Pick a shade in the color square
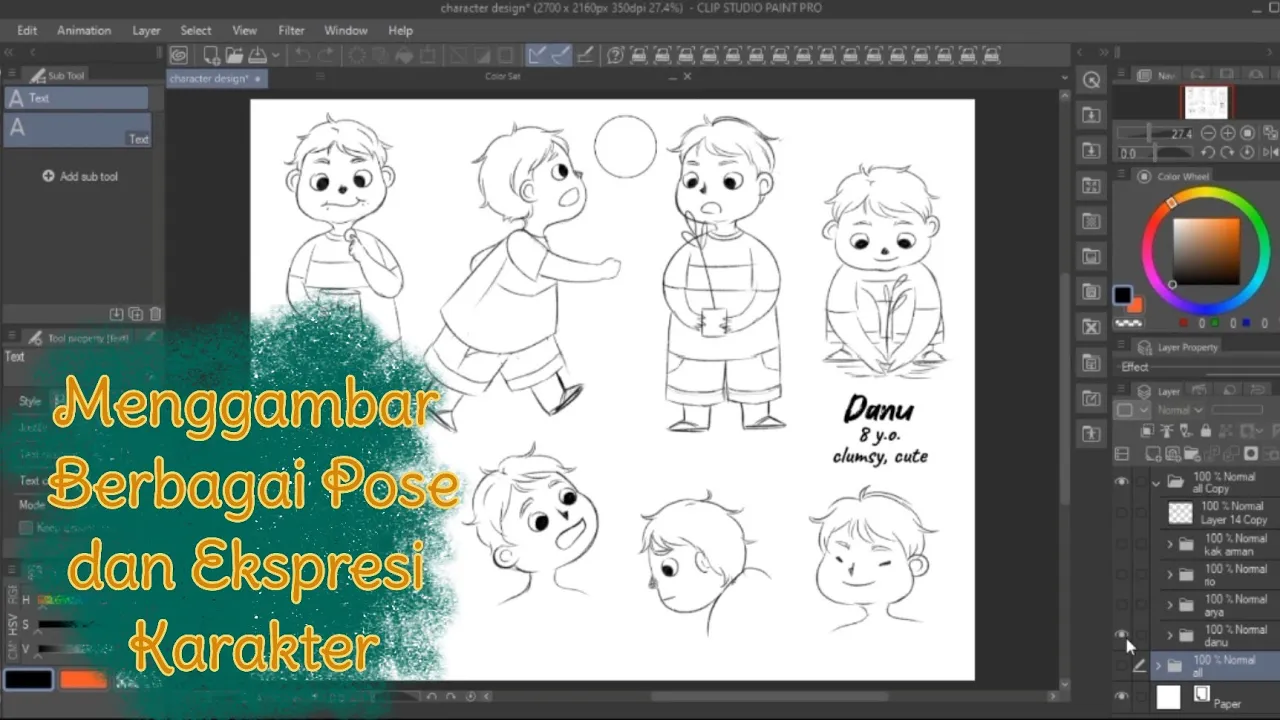The width and height of the screenshot is (1280, 720). tap(1206, 251)
